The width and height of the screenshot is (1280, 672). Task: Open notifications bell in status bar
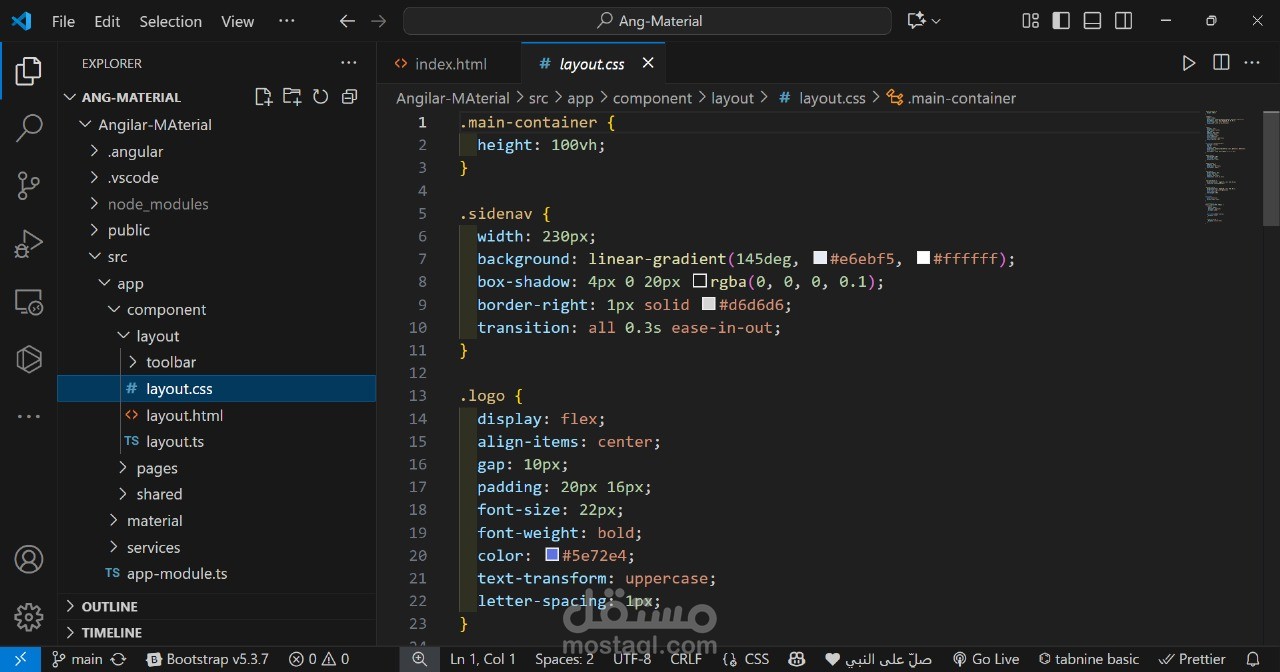(1252, 659)
